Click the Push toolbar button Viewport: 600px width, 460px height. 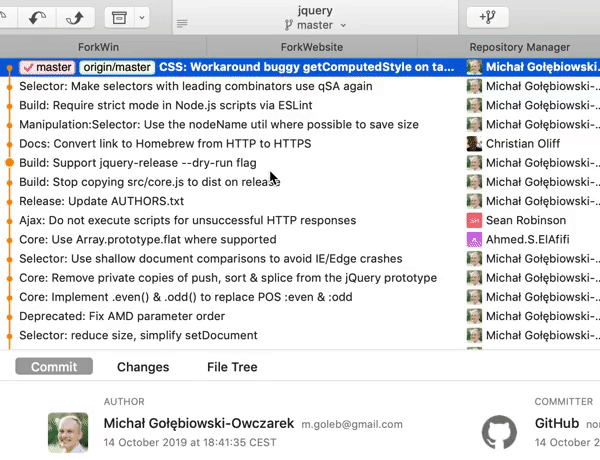pos(75,18)
